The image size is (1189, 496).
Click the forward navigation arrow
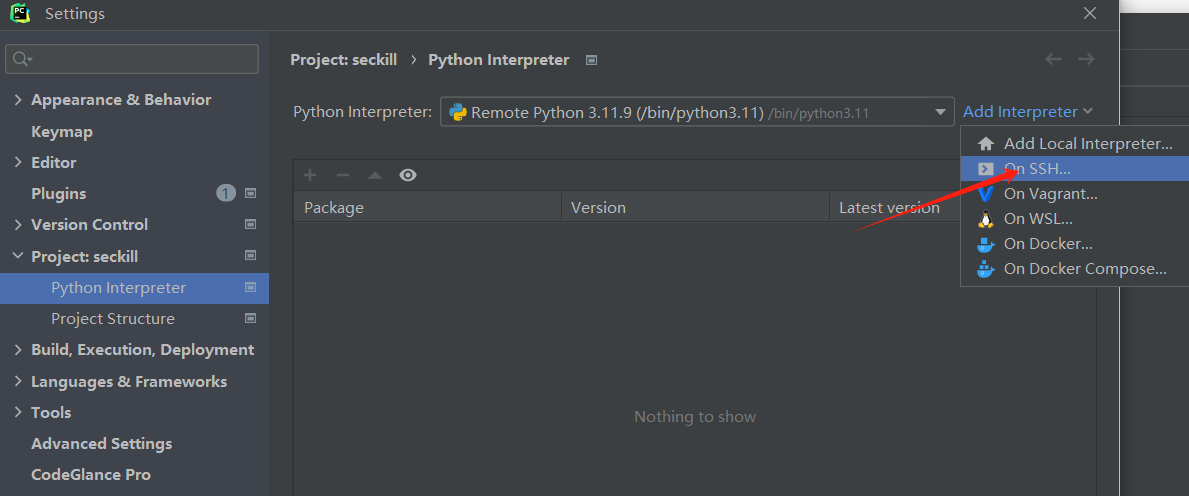pyautogui.click(x=1086, y=60)
